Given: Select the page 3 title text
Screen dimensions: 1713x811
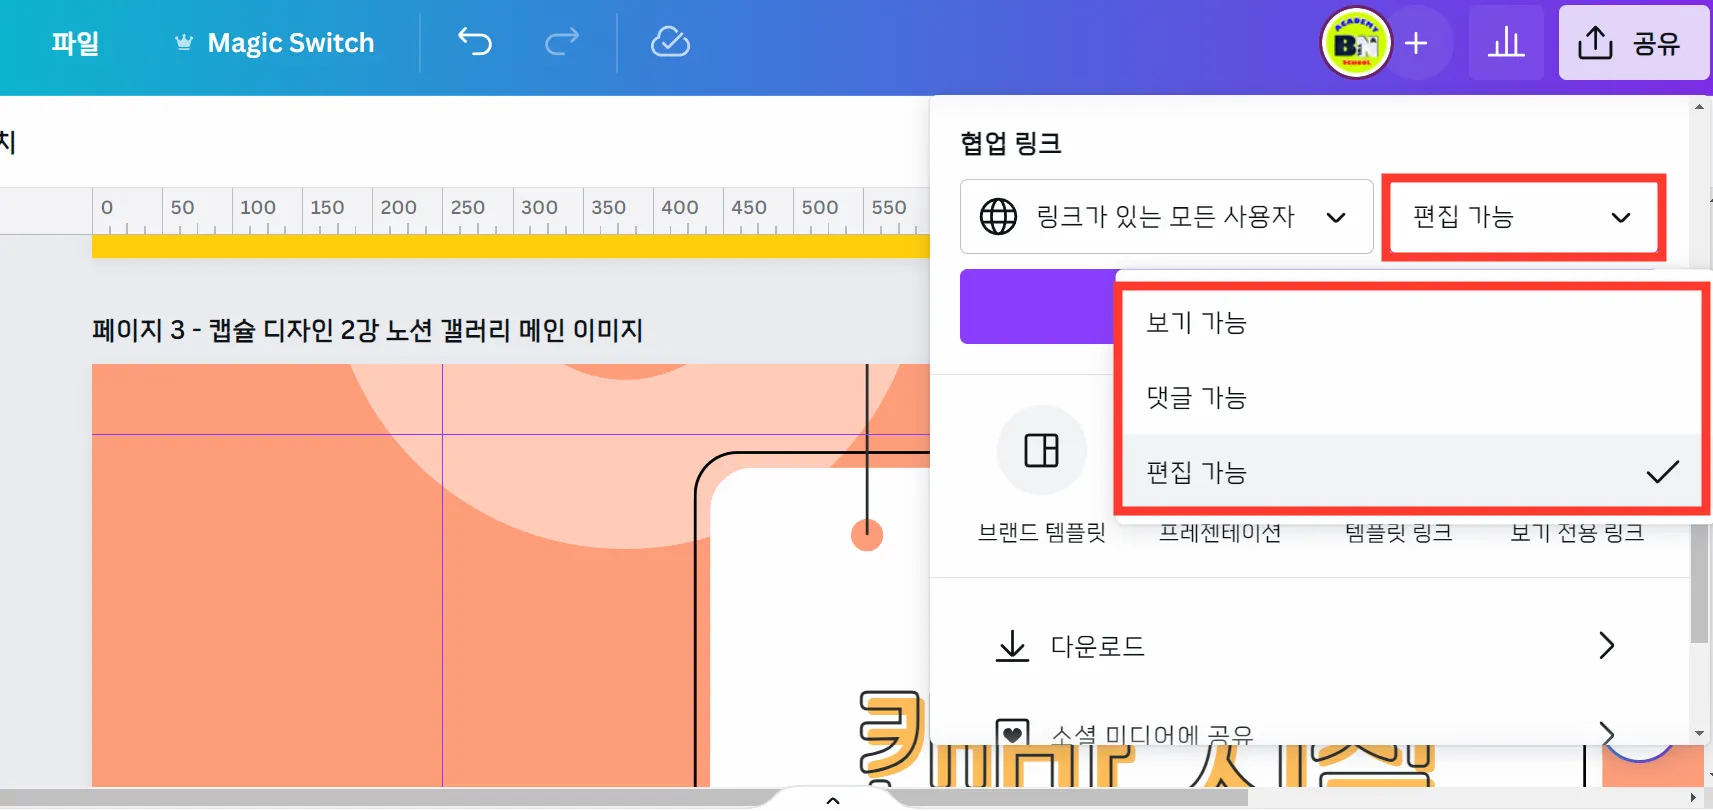Looking at the screenshot, I should 367,330.
